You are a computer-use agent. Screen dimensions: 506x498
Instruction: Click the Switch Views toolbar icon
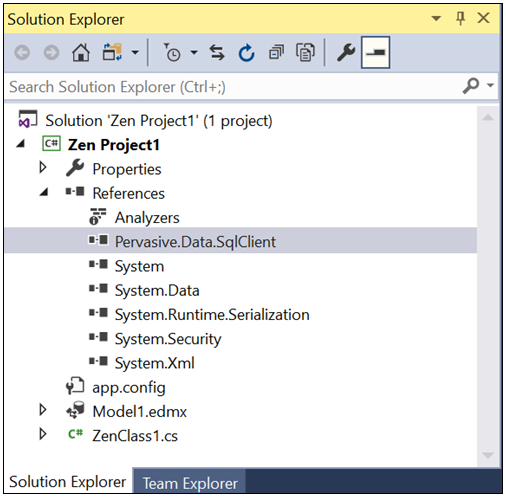click(x=112, y=52)
